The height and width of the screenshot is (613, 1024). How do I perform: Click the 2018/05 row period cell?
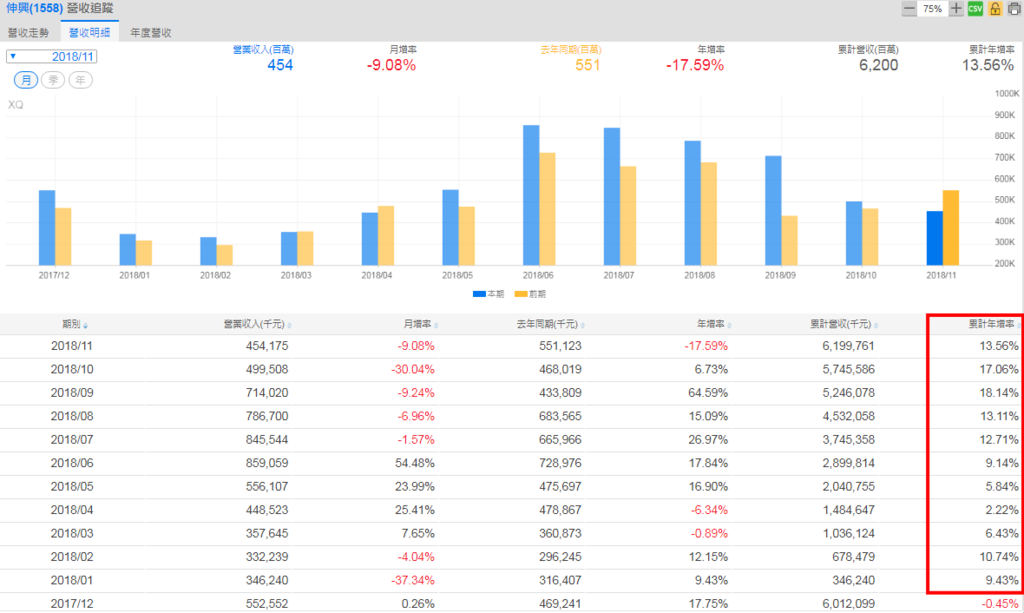click(72, 487)
